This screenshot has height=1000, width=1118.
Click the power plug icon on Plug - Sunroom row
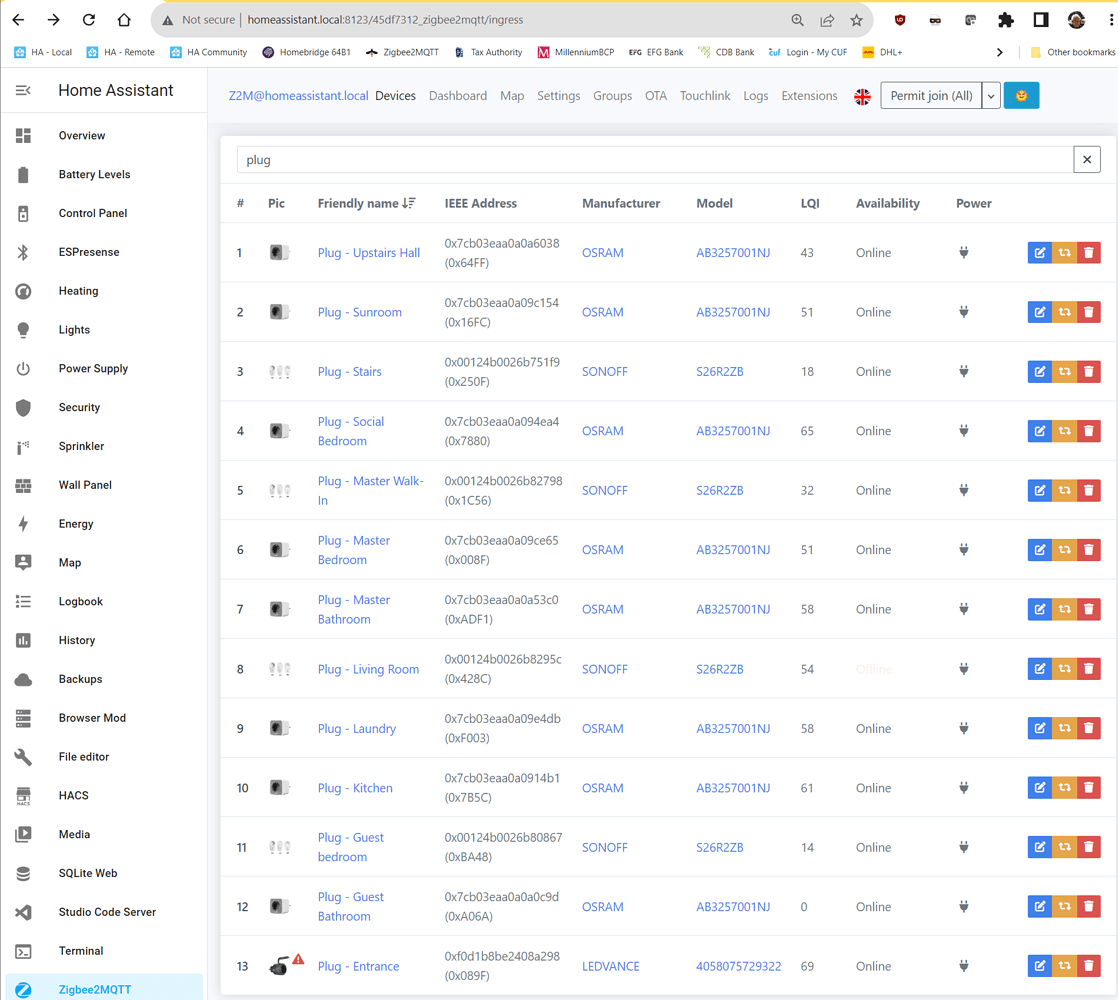963,311
